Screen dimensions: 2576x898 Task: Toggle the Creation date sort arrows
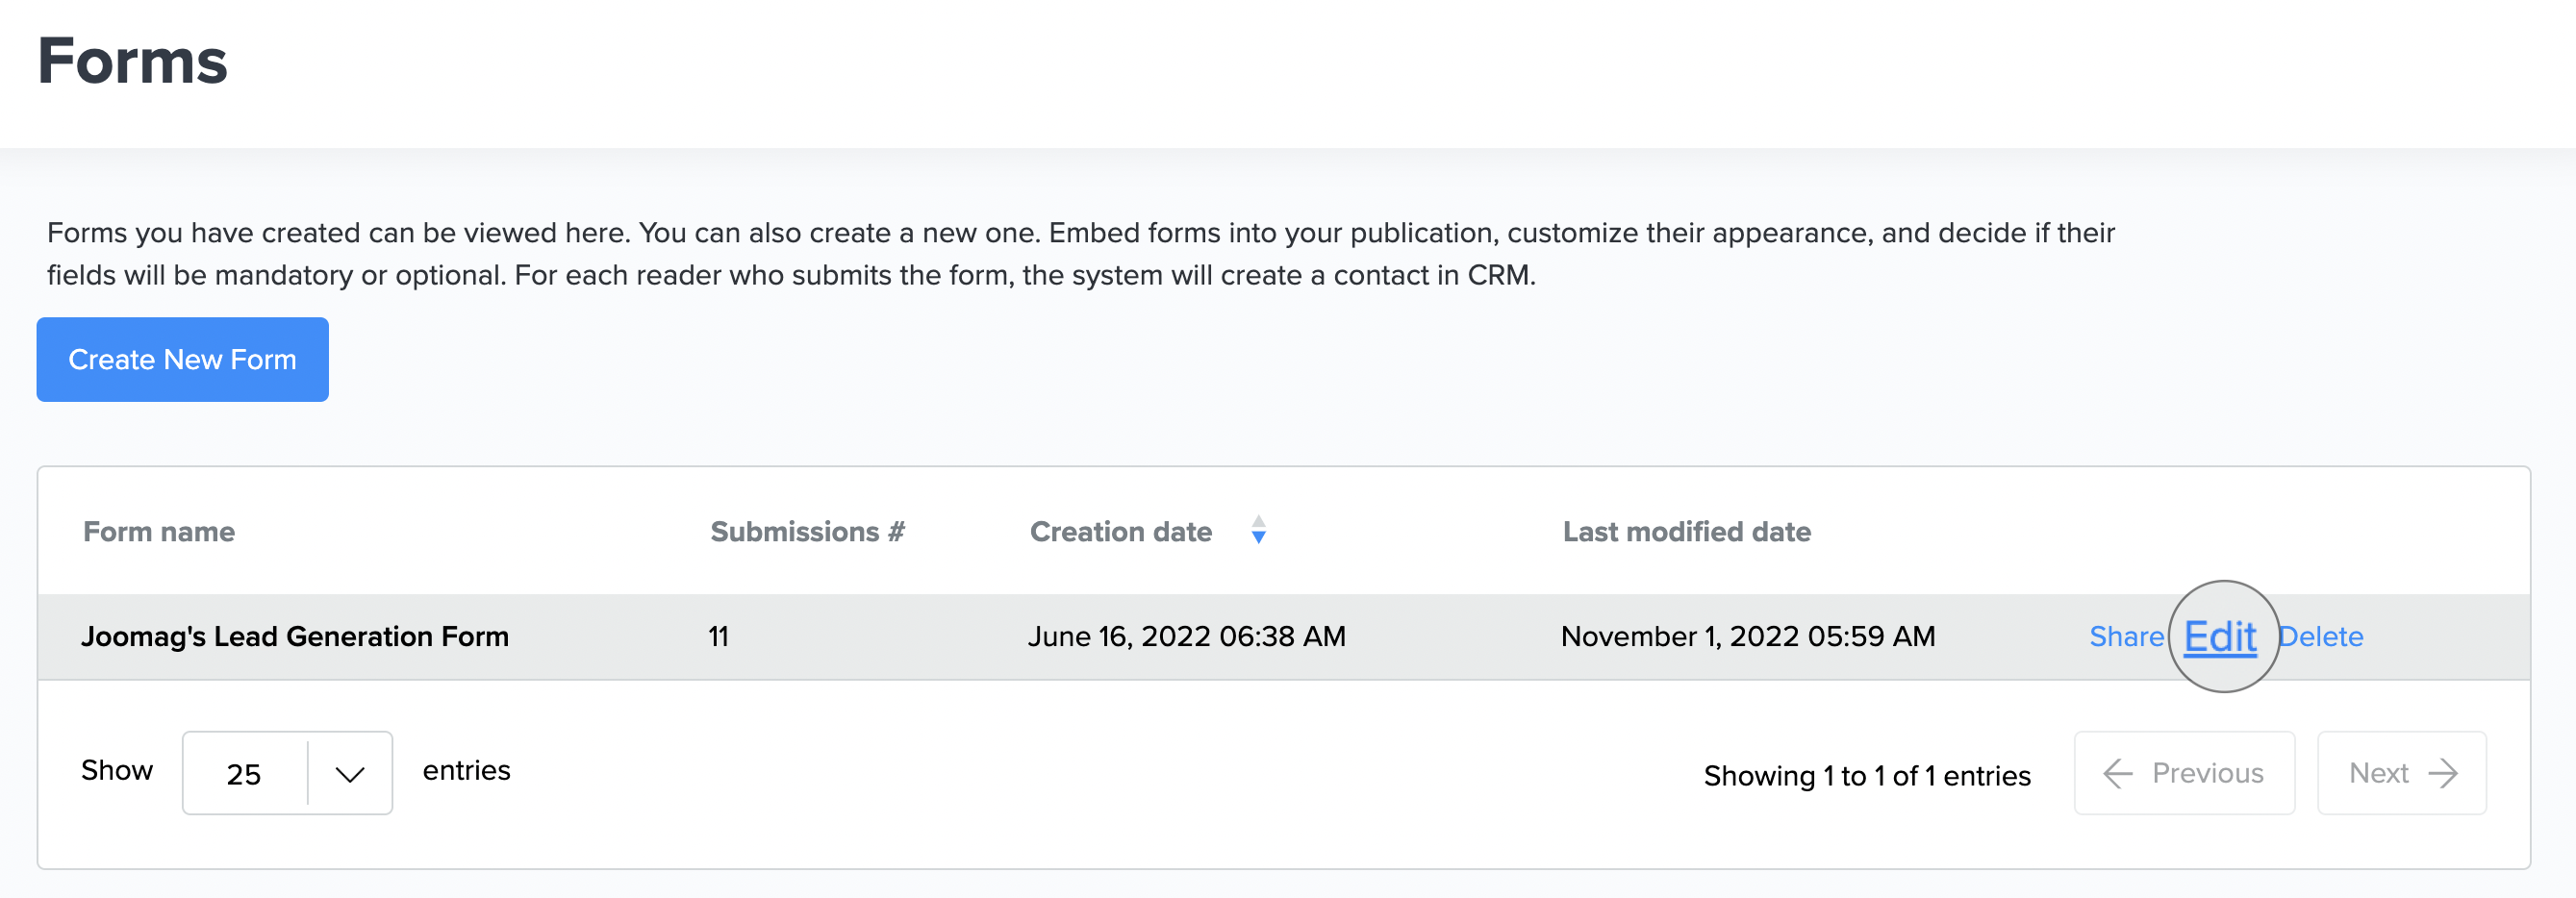tap(1258, 530)
